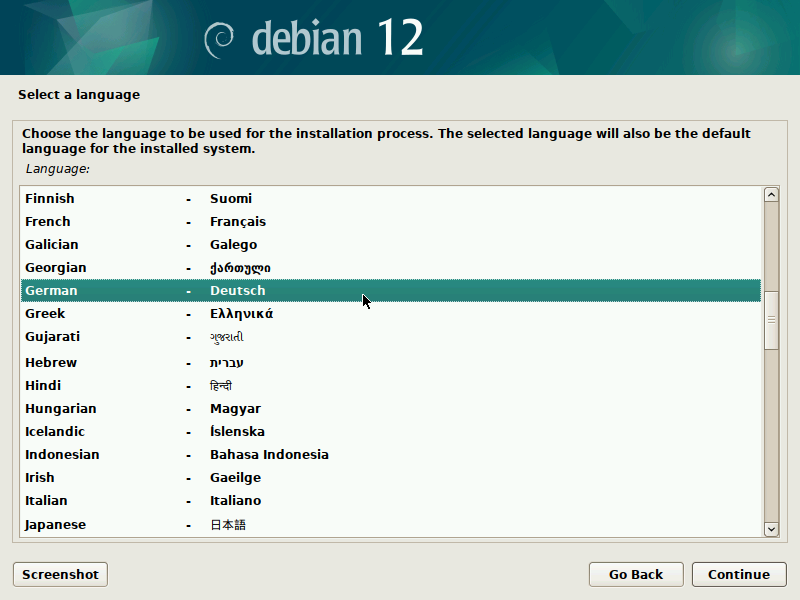The image size is (800, 600).
Task: Click the language list scroll up arrow
Action: tap(771, 194)
